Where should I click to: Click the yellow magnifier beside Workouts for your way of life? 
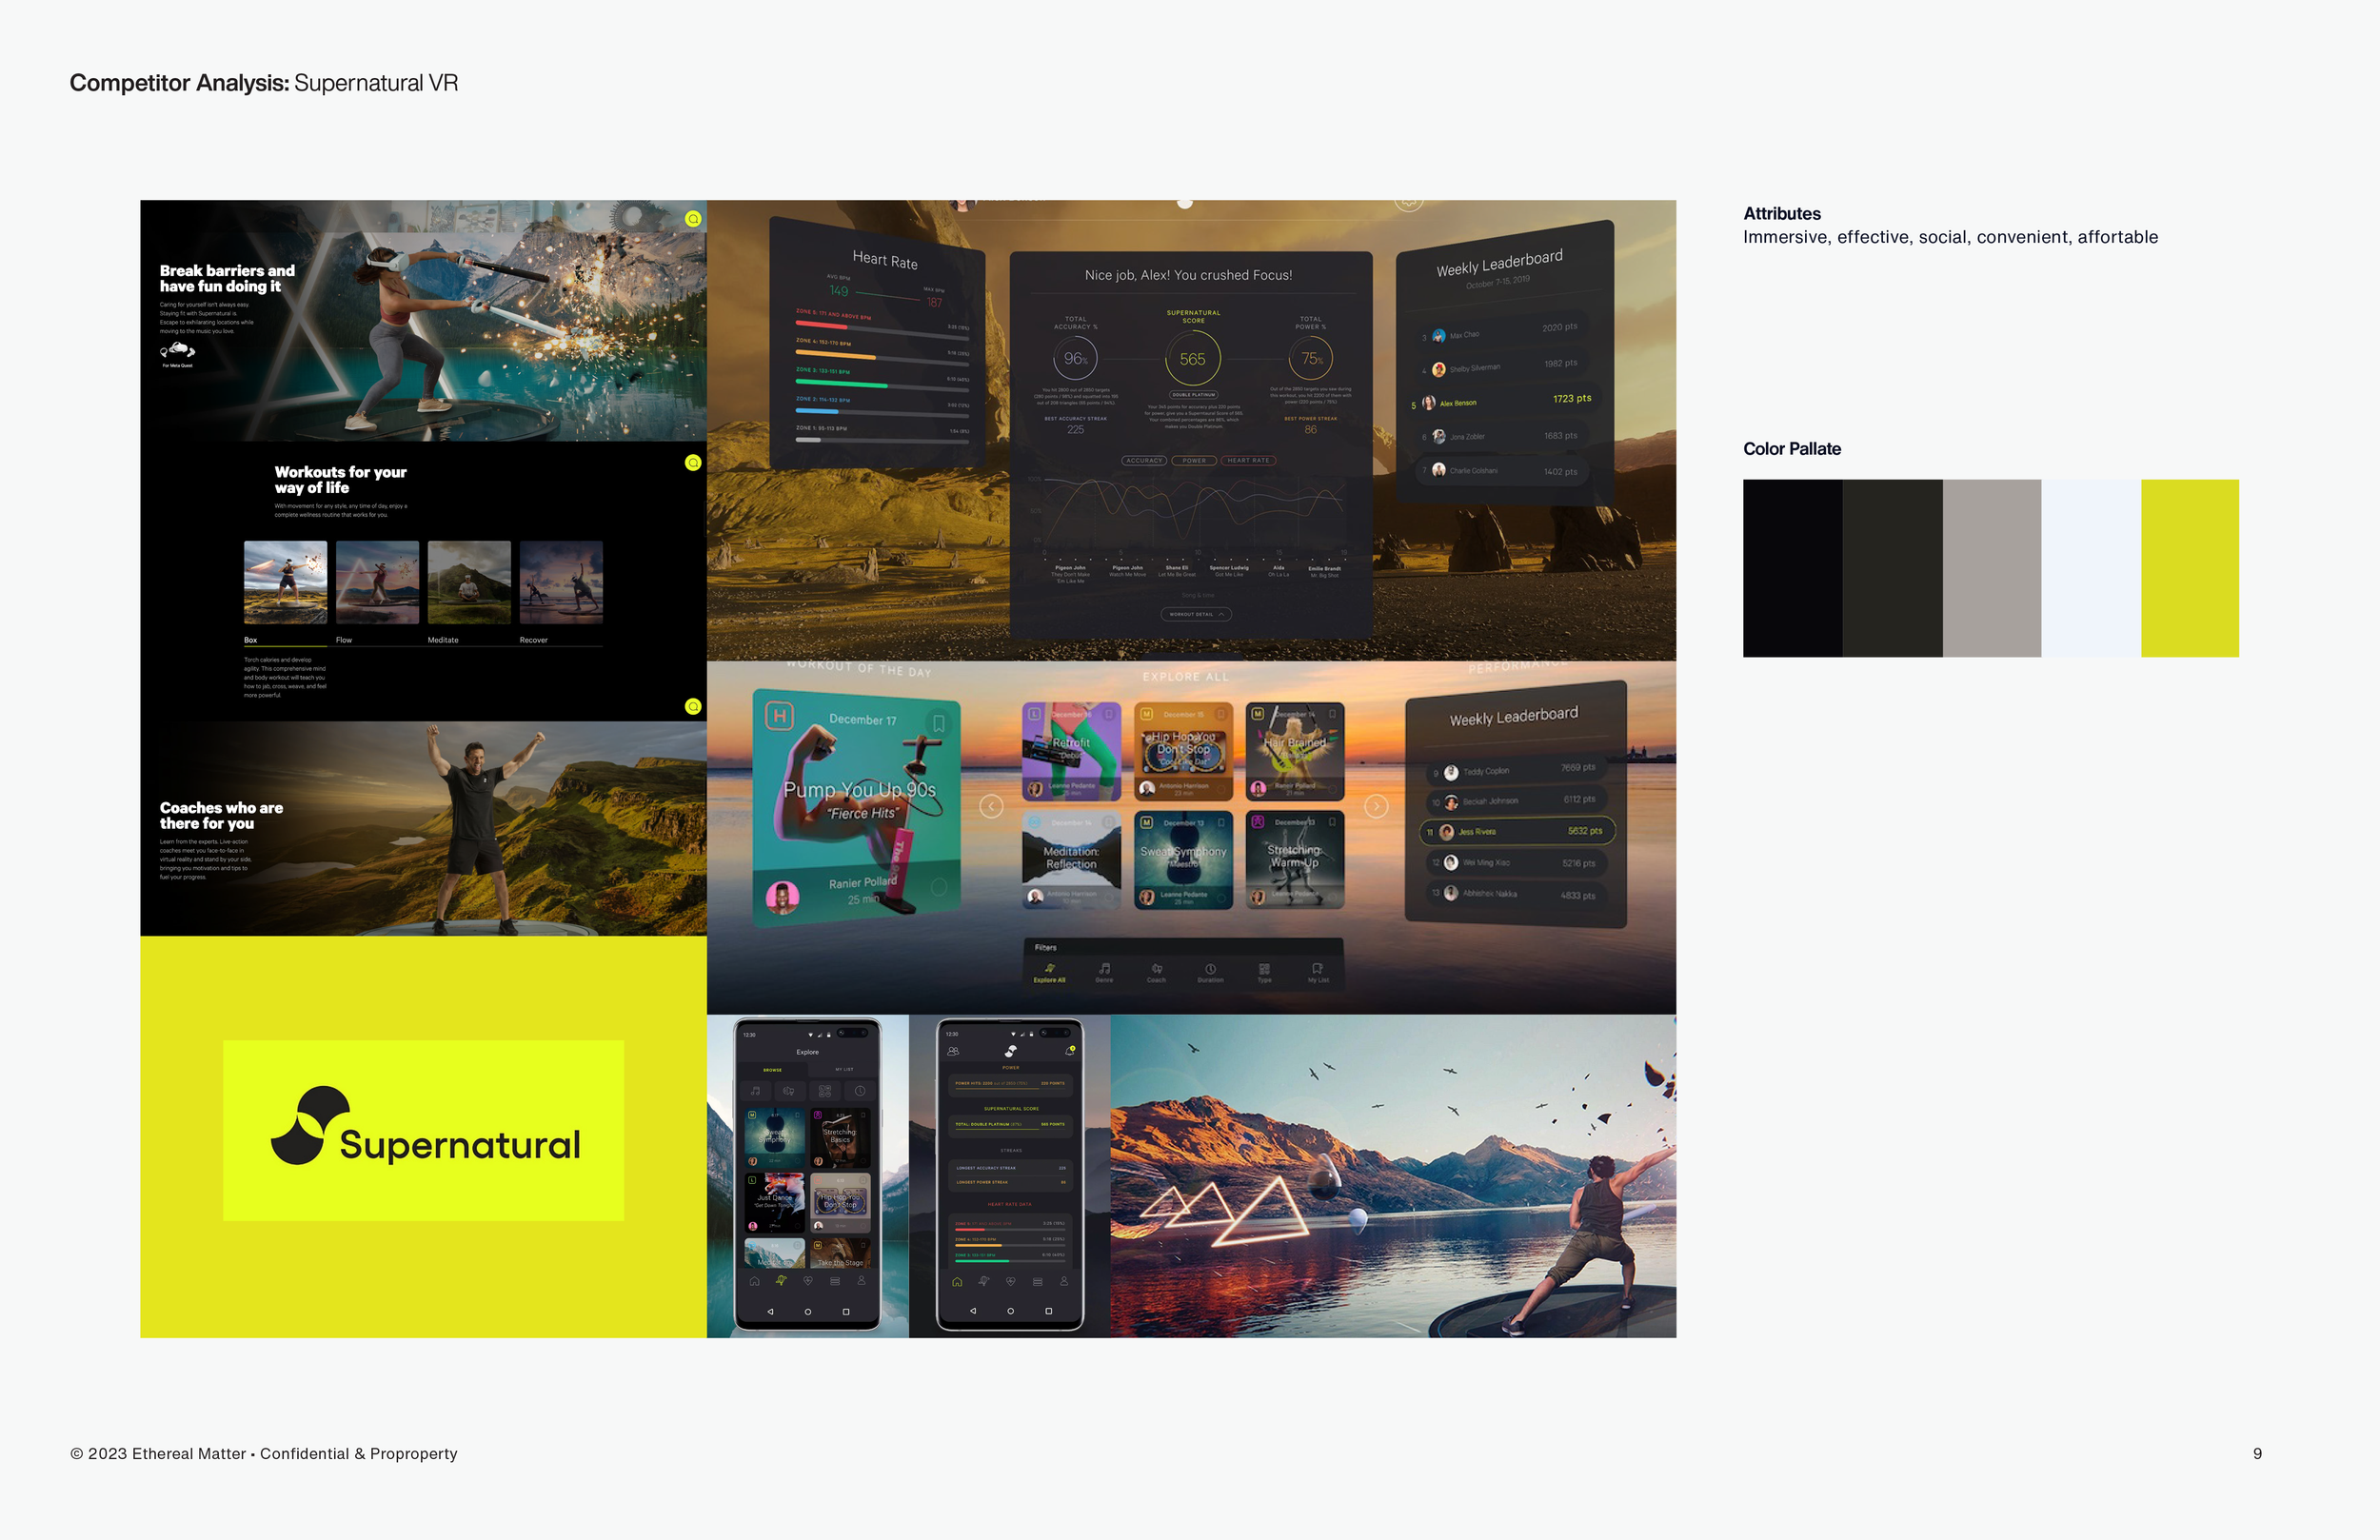[x=693, y=463]
